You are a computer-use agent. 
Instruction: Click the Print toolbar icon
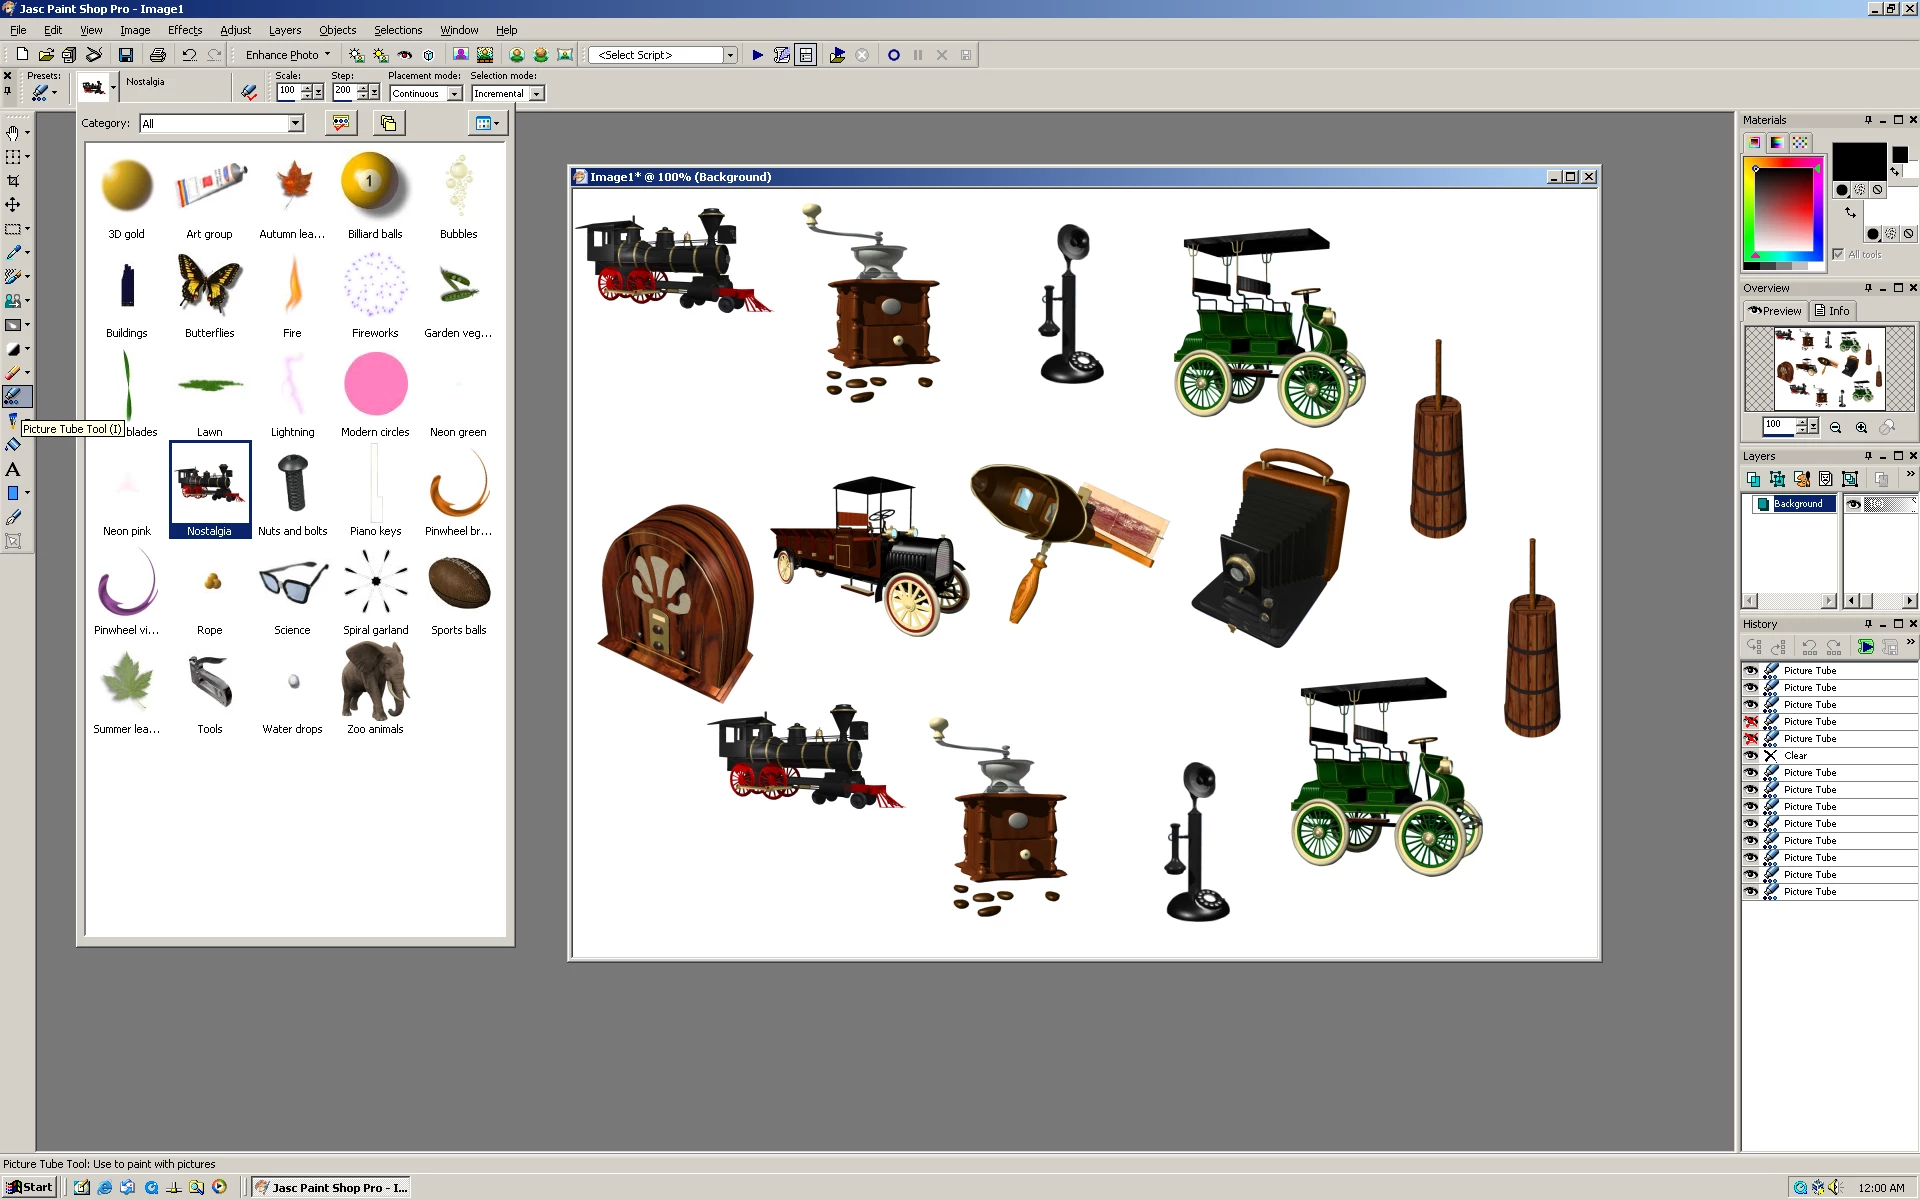(157, 55)
